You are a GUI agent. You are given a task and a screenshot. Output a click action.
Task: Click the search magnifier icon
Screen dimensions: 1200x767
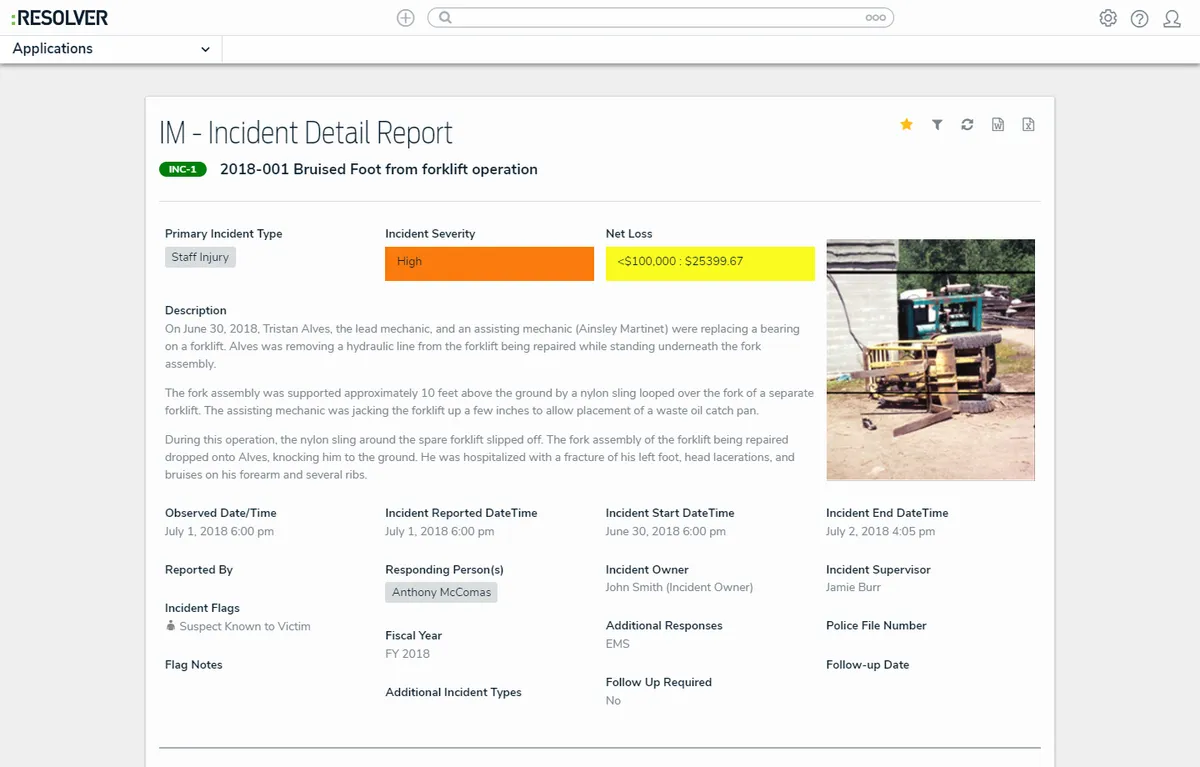coord(446,18)
